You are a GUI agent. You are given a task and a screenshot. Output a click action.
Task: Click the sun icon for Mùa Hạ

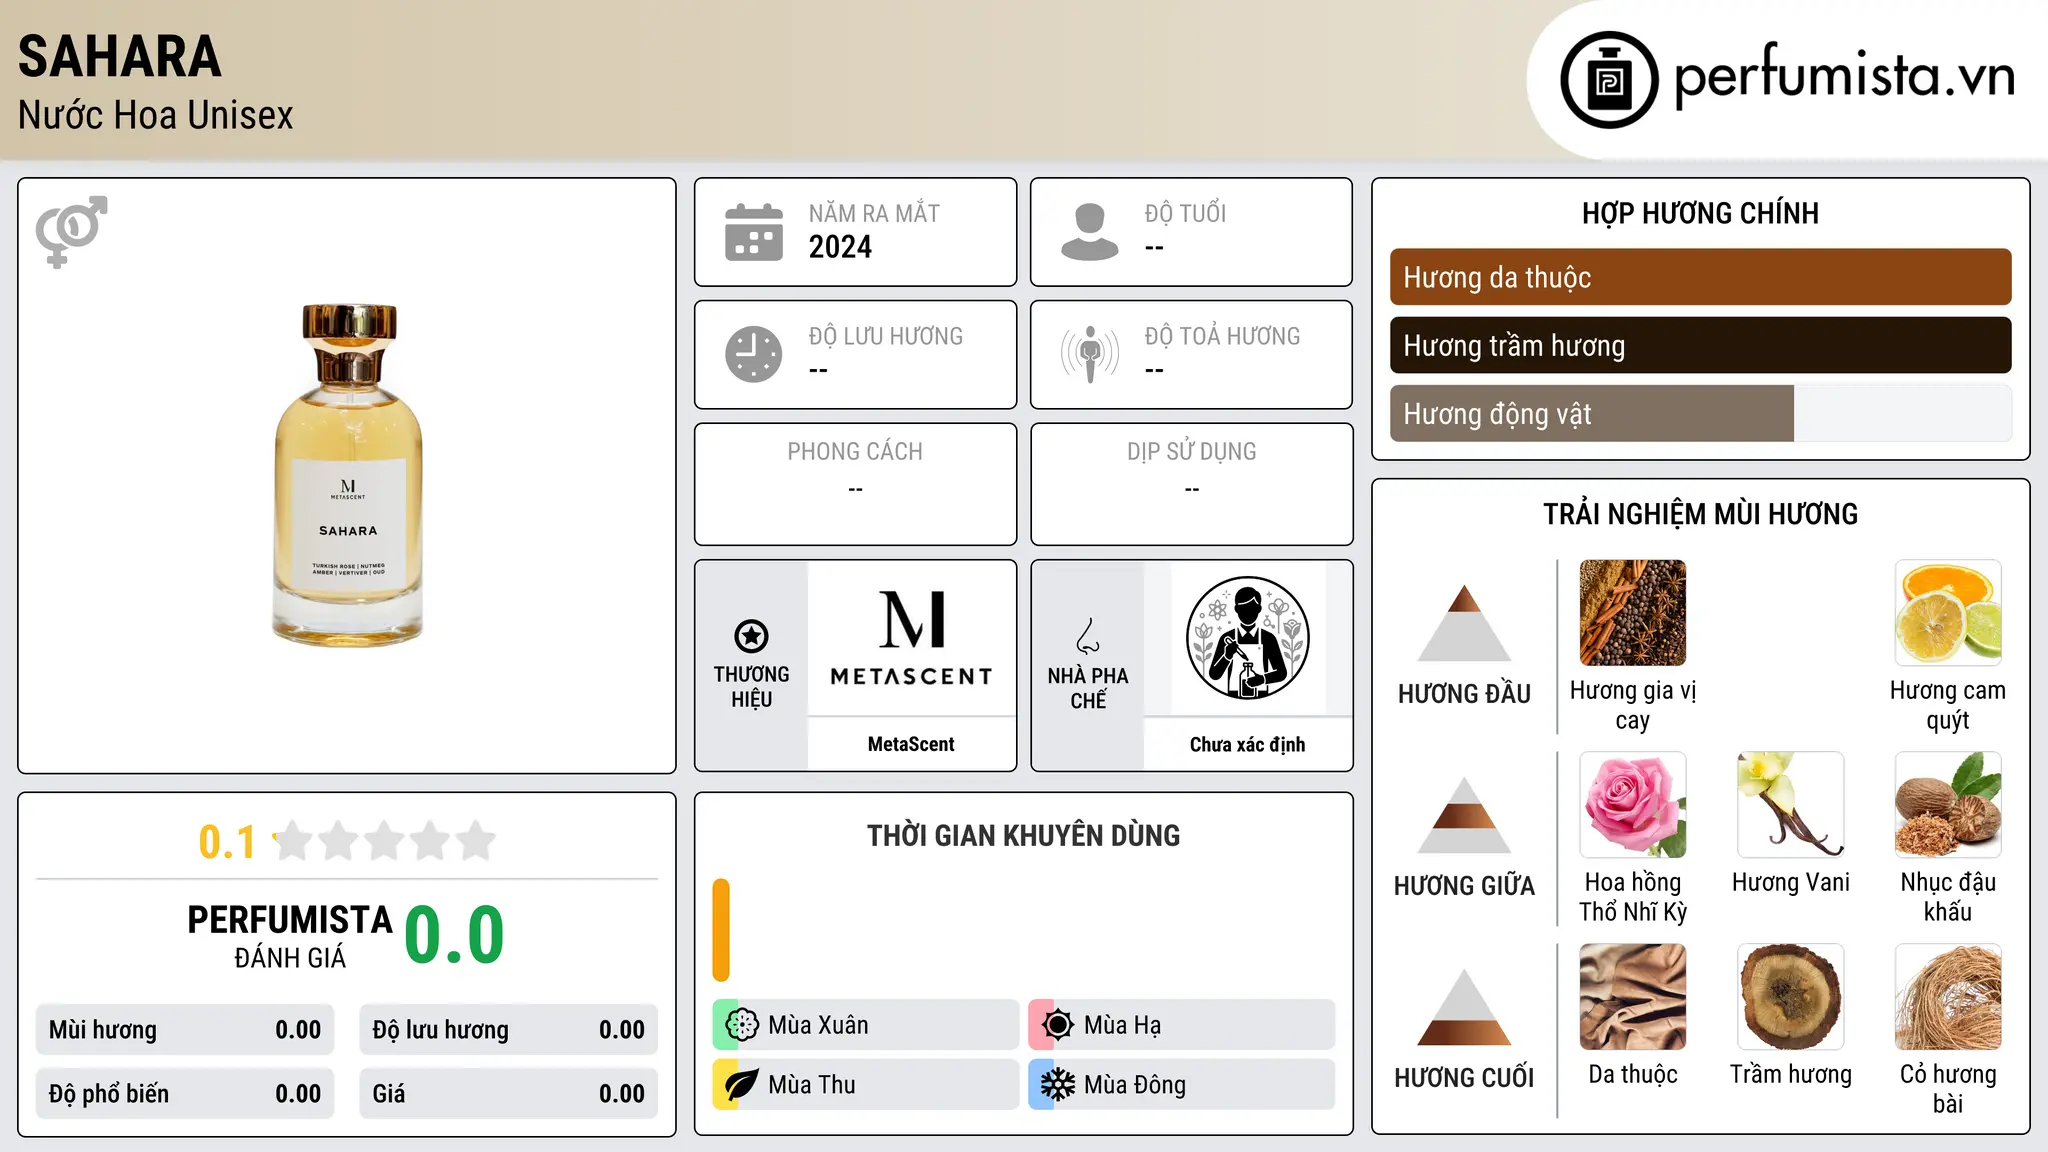click(x=1058, y=1025)
